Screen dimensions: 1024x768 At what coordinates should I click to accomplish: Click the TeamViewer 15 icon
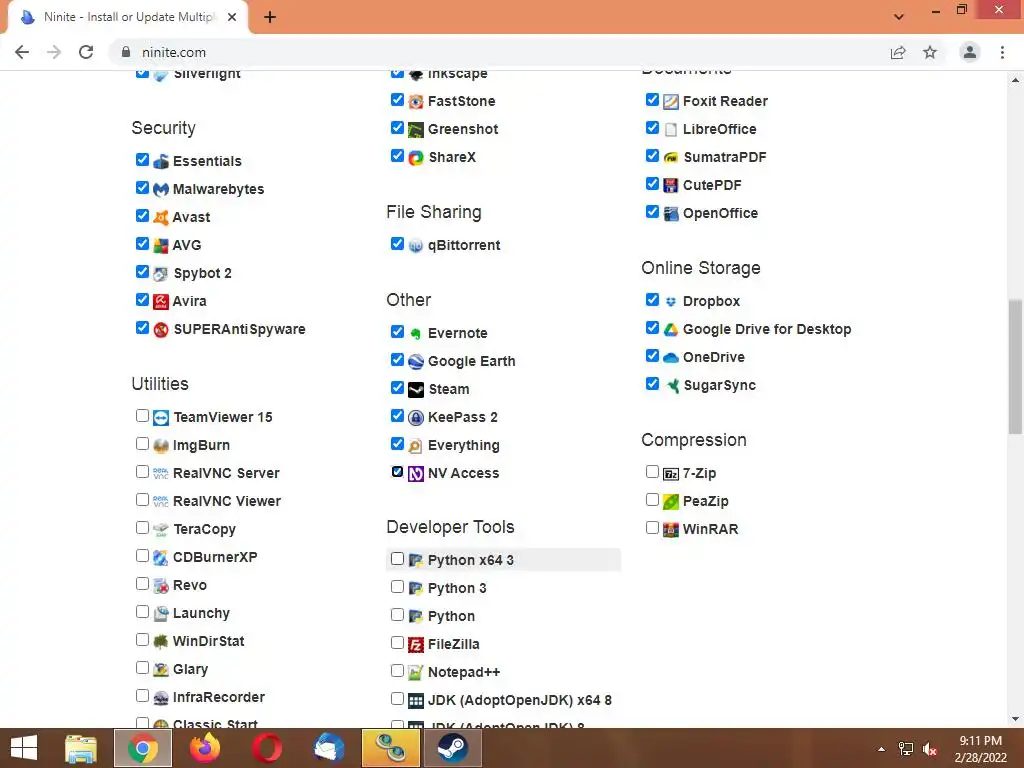tap(161, 417)
